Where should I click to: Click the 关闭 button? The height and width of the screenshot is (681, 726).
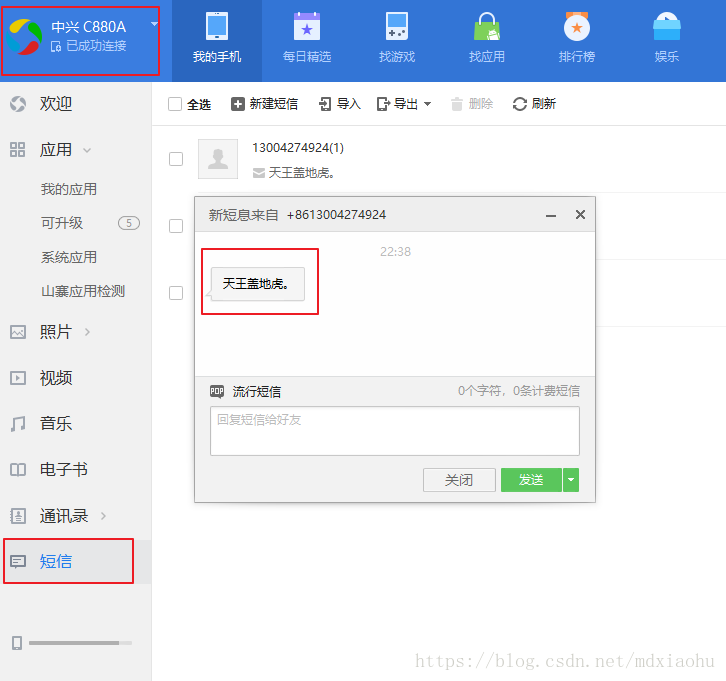[x=459, y=480]
